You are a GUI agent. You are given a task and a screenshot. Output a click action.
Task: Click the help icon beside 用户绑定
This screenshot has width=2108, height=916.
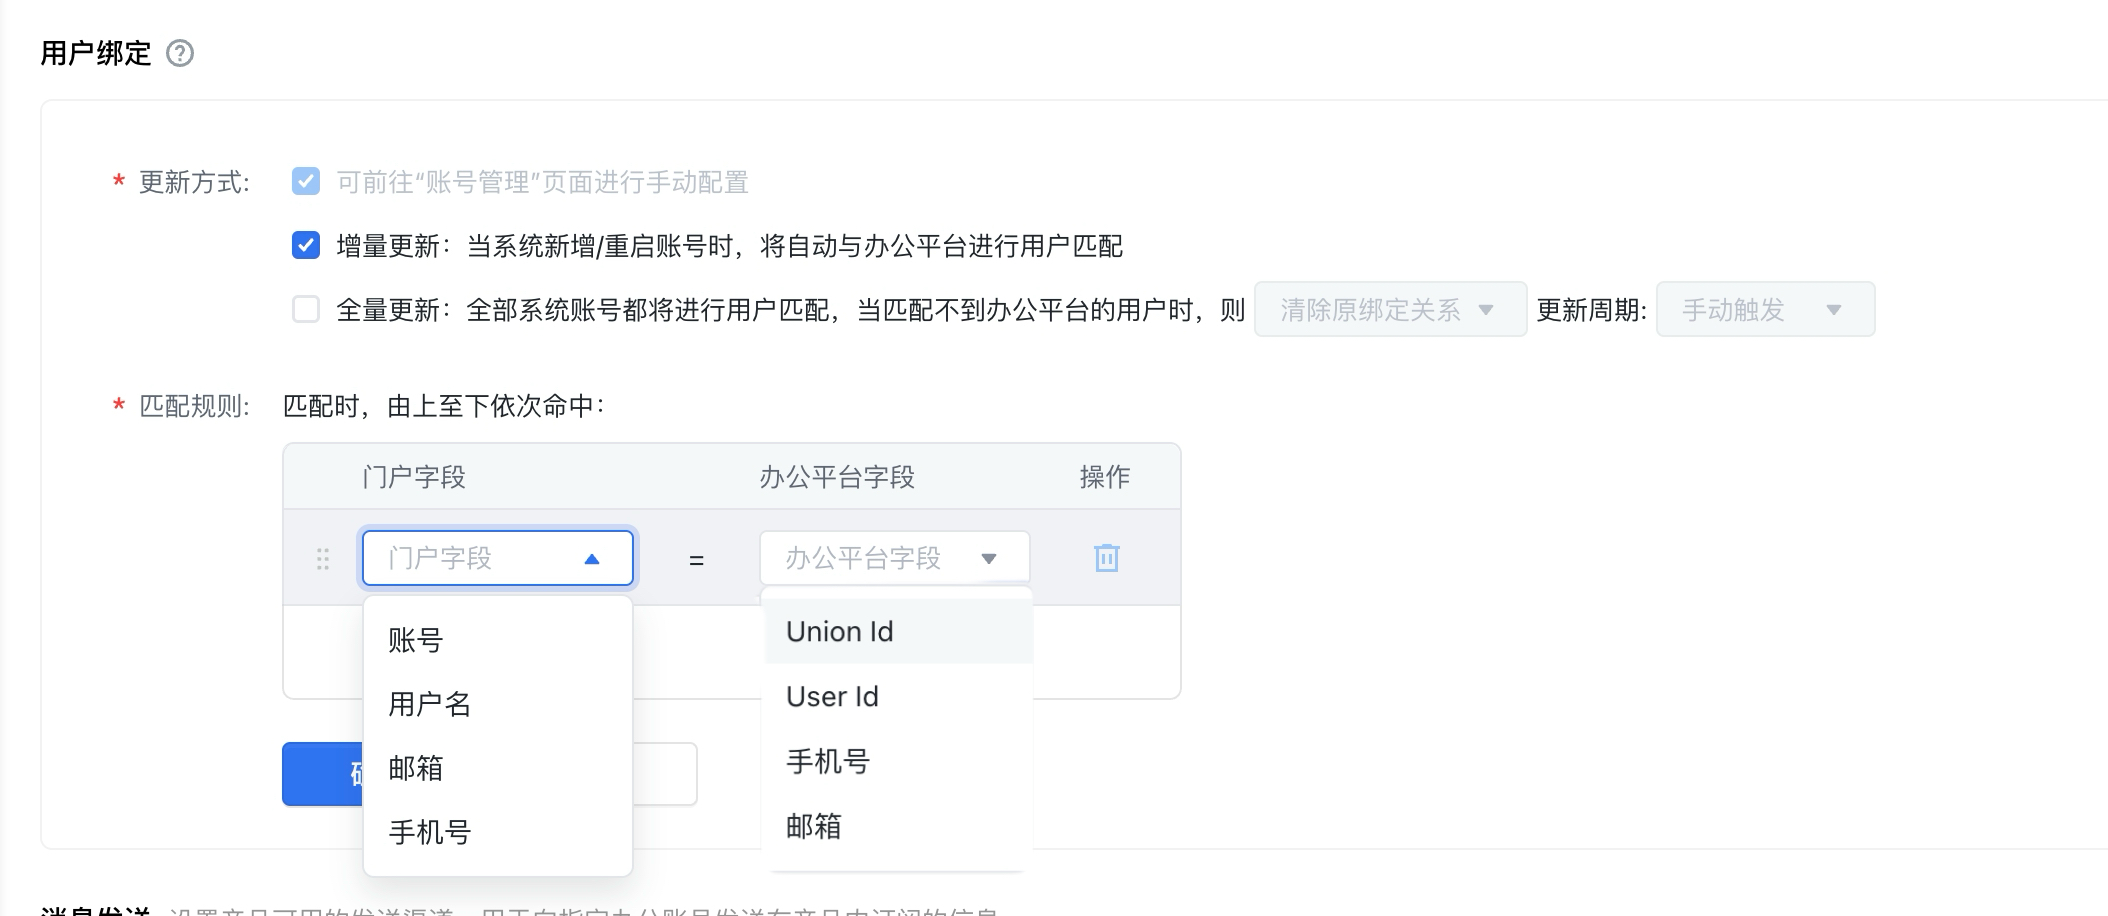180,53
